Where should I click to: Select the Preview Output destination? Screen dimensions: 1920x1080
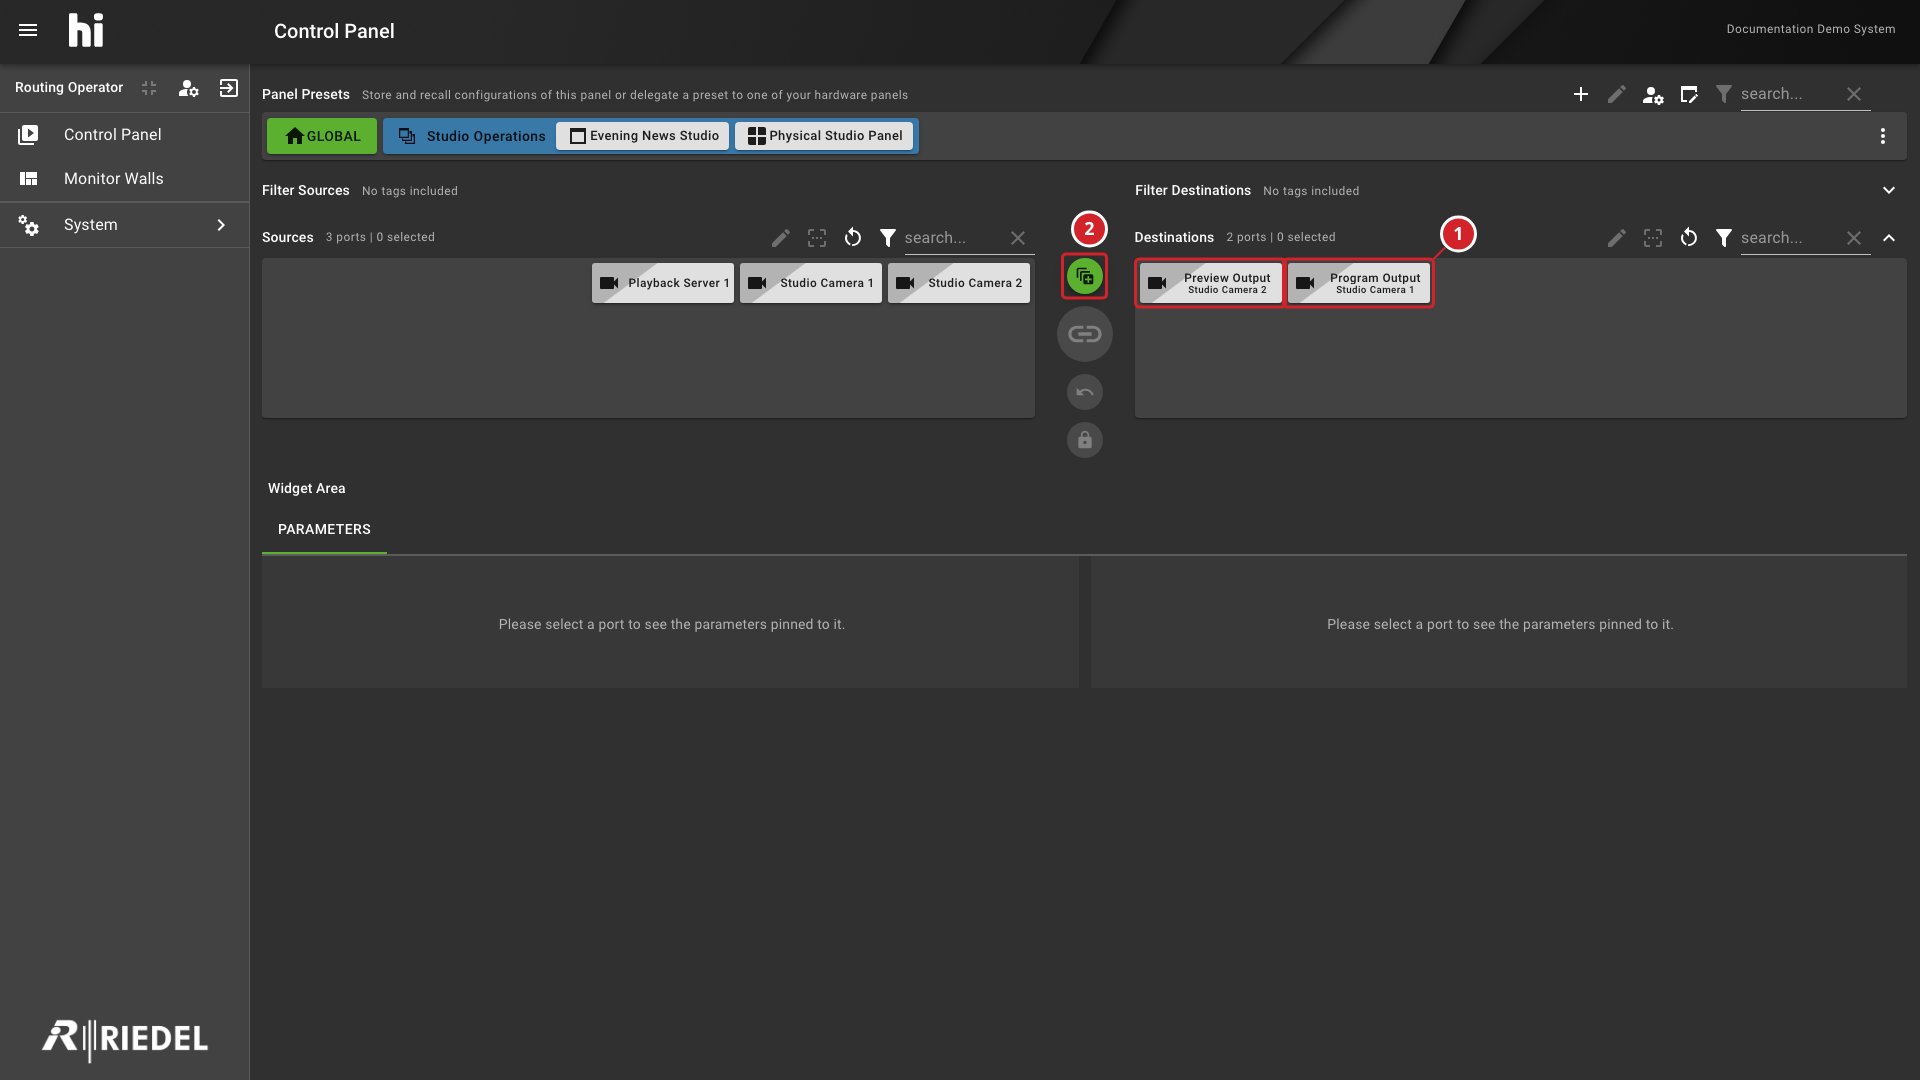pyautogui.click(x=1211, y=283)
